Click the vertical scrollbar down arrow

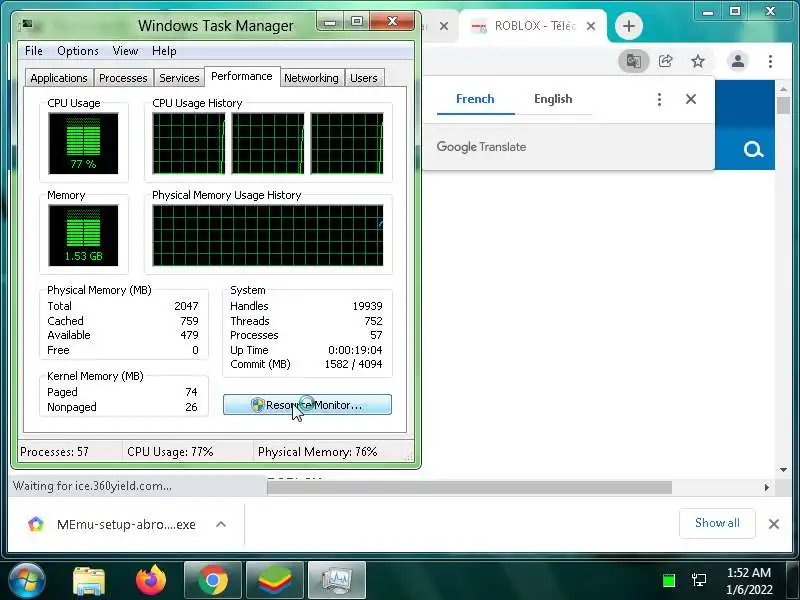pos(783,469)
